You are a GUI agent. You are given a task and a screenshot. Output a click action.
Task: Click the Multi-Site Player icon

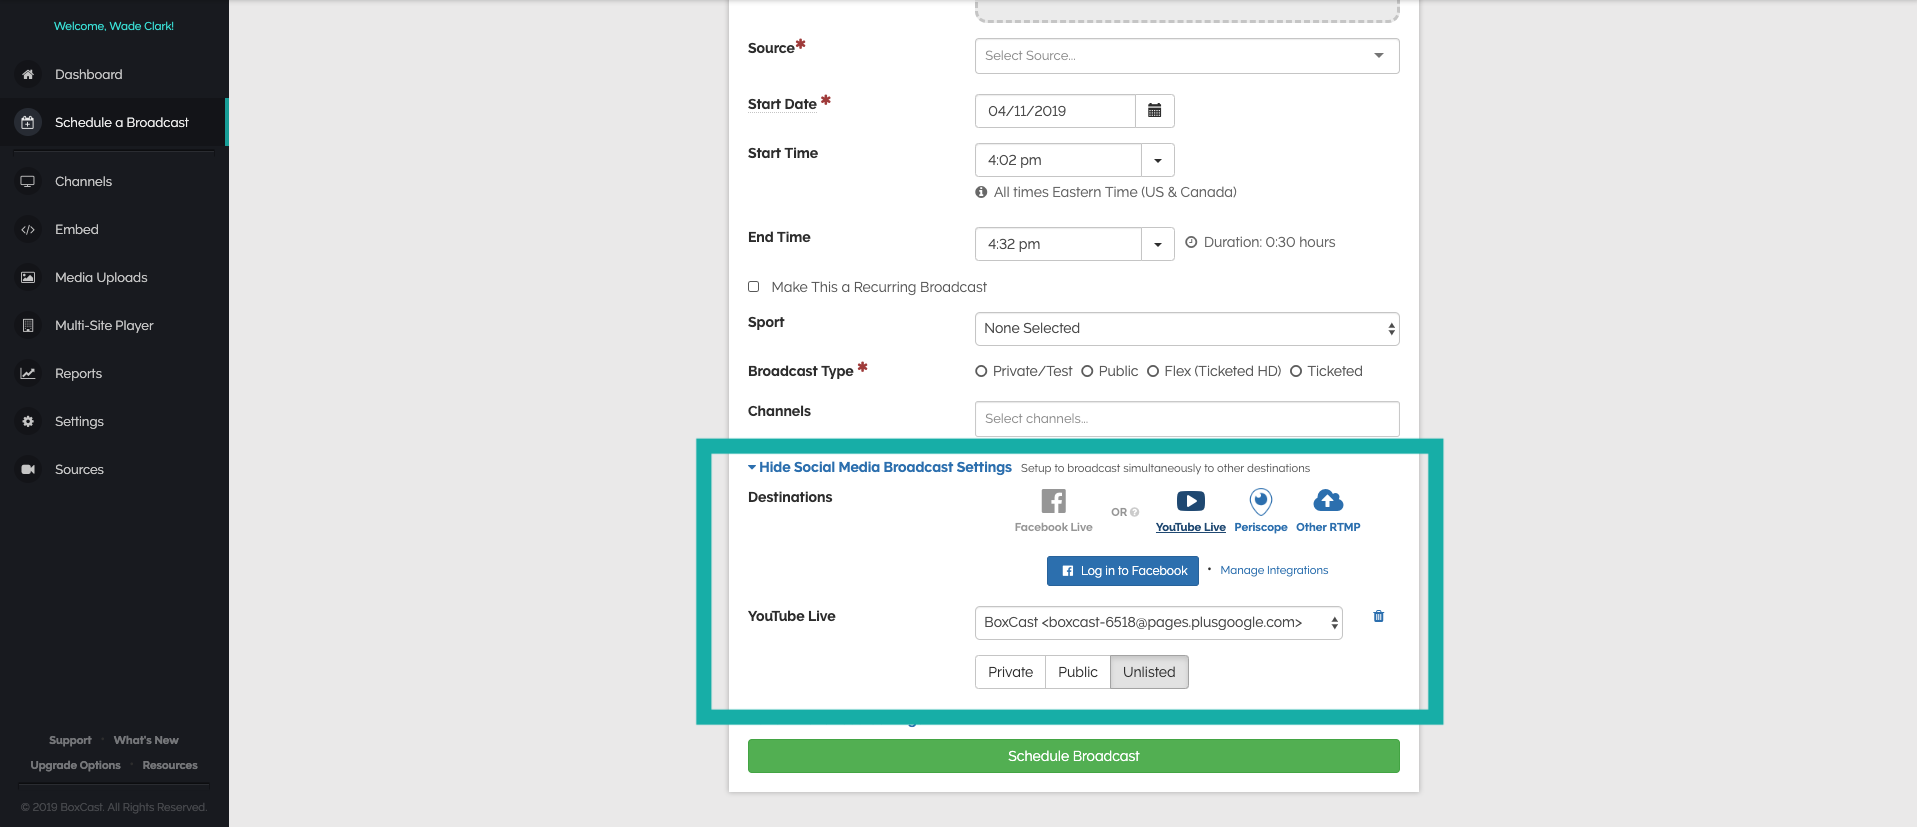(28, 326)
